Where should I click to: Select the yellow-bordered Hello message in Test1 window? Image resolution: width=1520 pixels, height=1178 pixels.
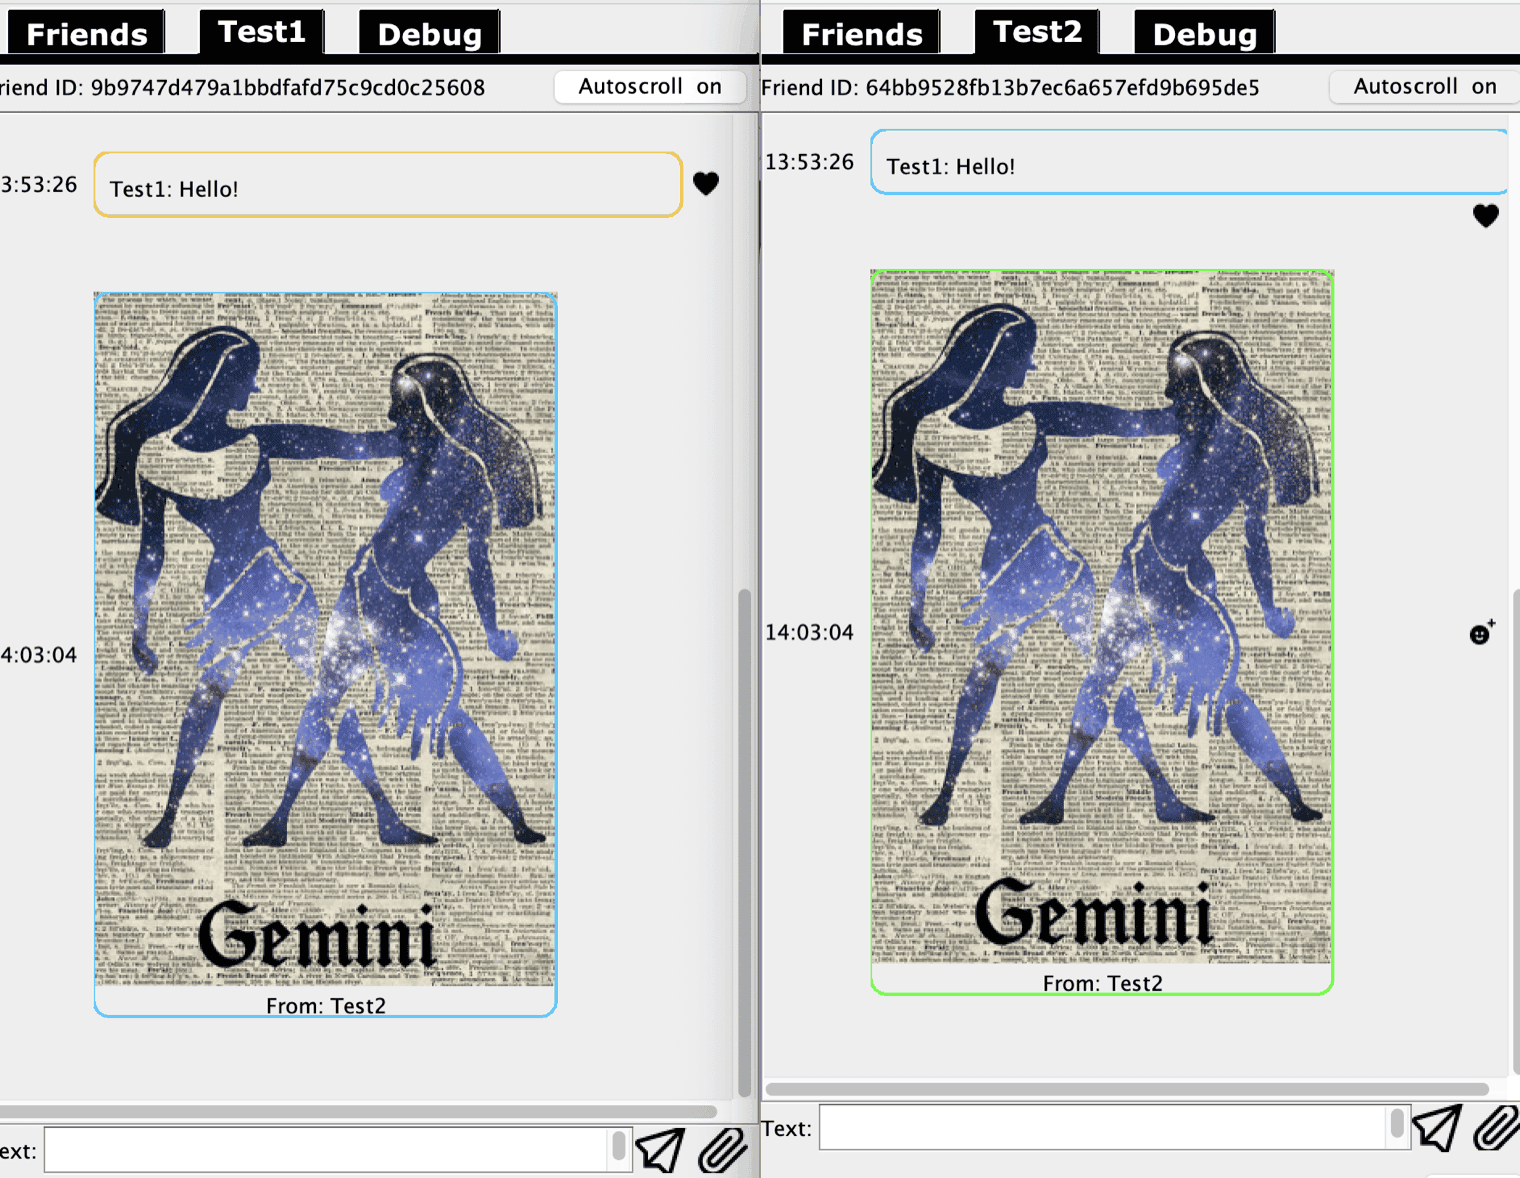pyautogui.click(x=388, y=185)
